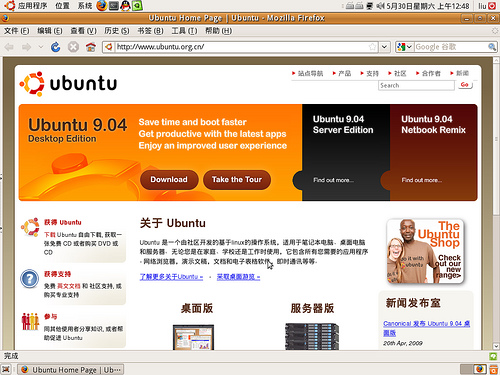This screenshot has width=500, height=375.
Task: Click the site favicon in the address bar
Action: point(109,47)
